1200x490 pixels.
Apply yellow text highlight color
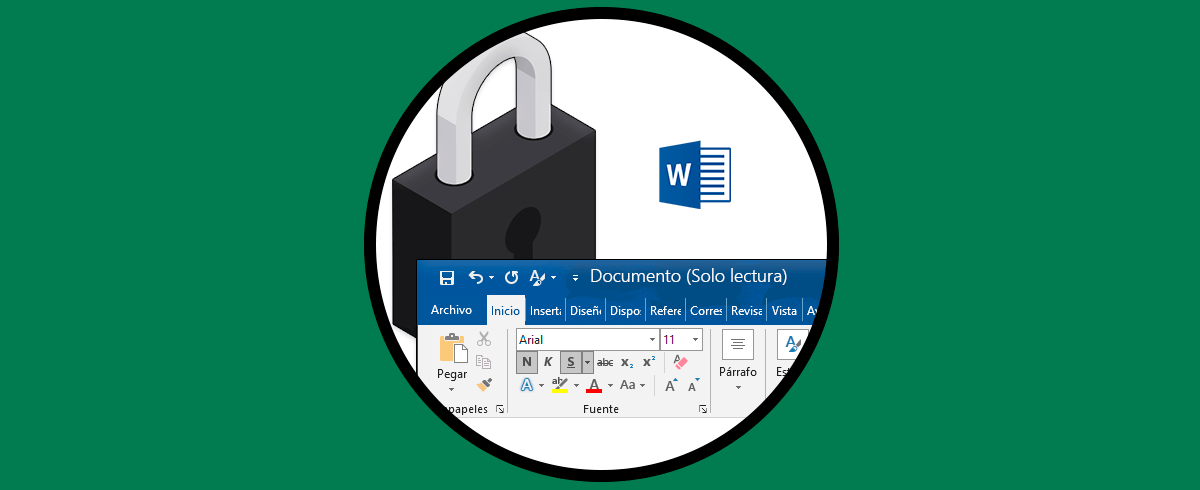coord(560,385)
